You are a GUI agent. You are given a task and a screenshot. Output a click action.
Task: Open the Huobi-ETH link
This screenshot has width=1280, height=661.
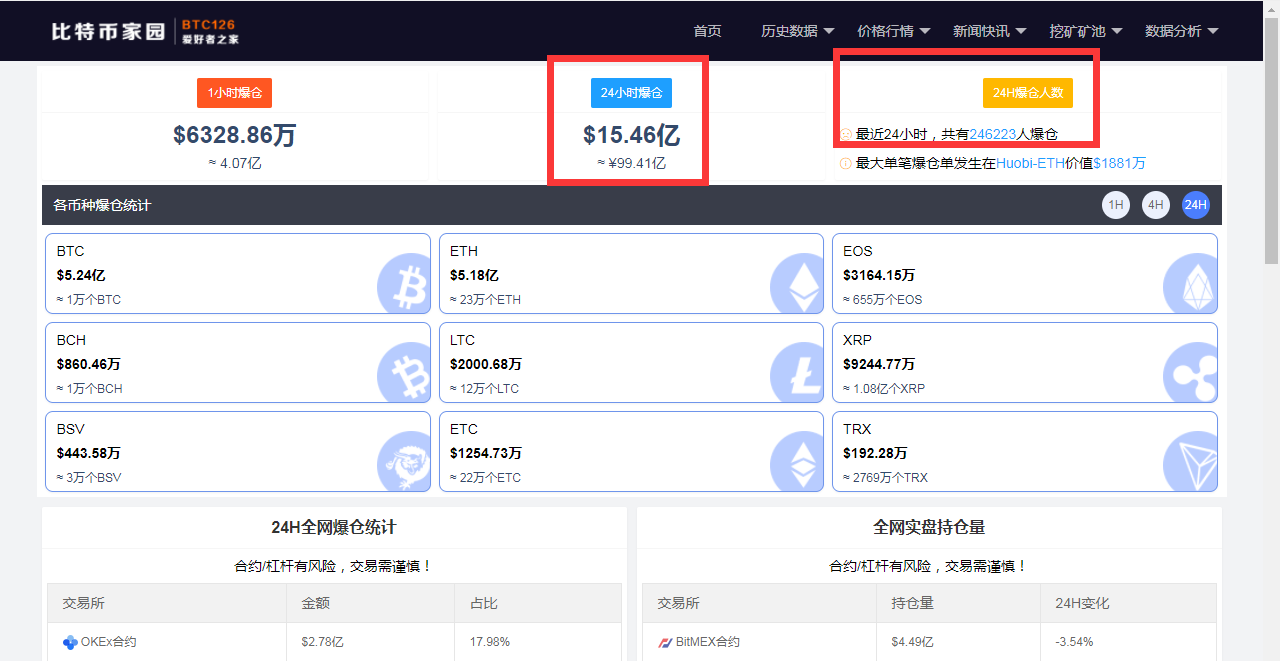[1030, 163]
